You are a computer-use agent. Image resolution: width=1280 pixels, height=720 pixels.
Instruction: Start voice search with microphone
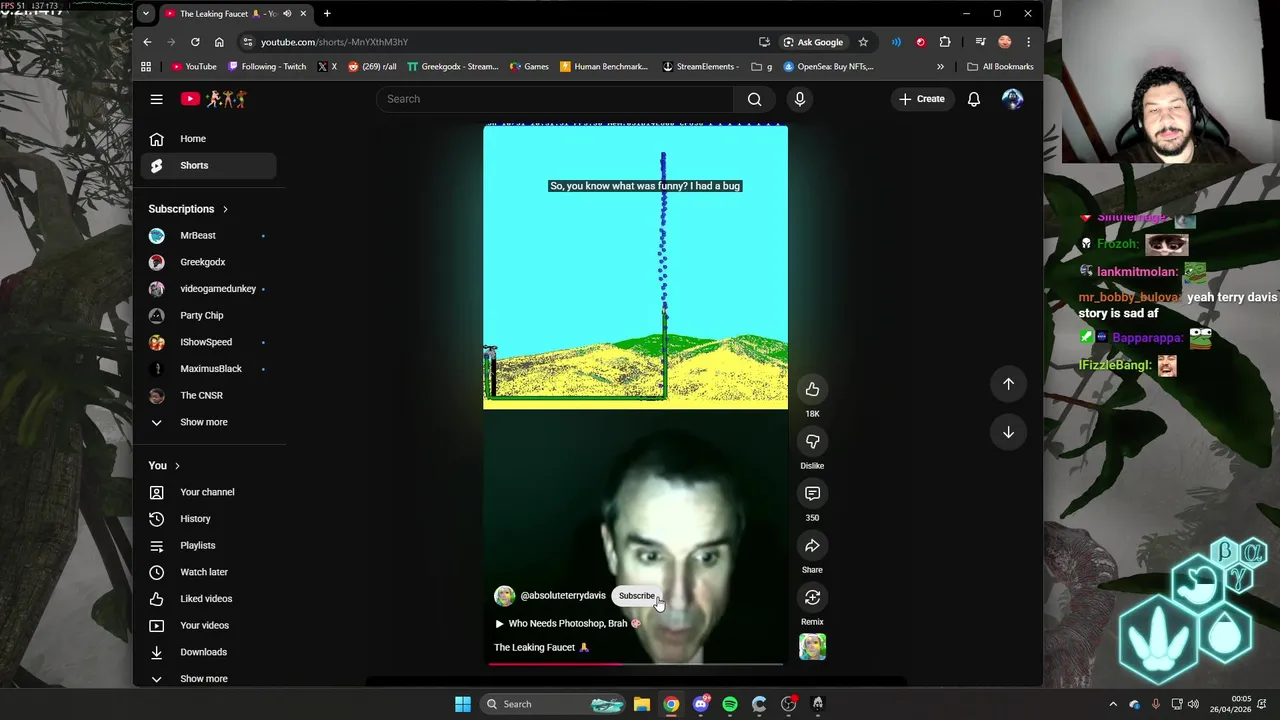(x=799, y=99)
